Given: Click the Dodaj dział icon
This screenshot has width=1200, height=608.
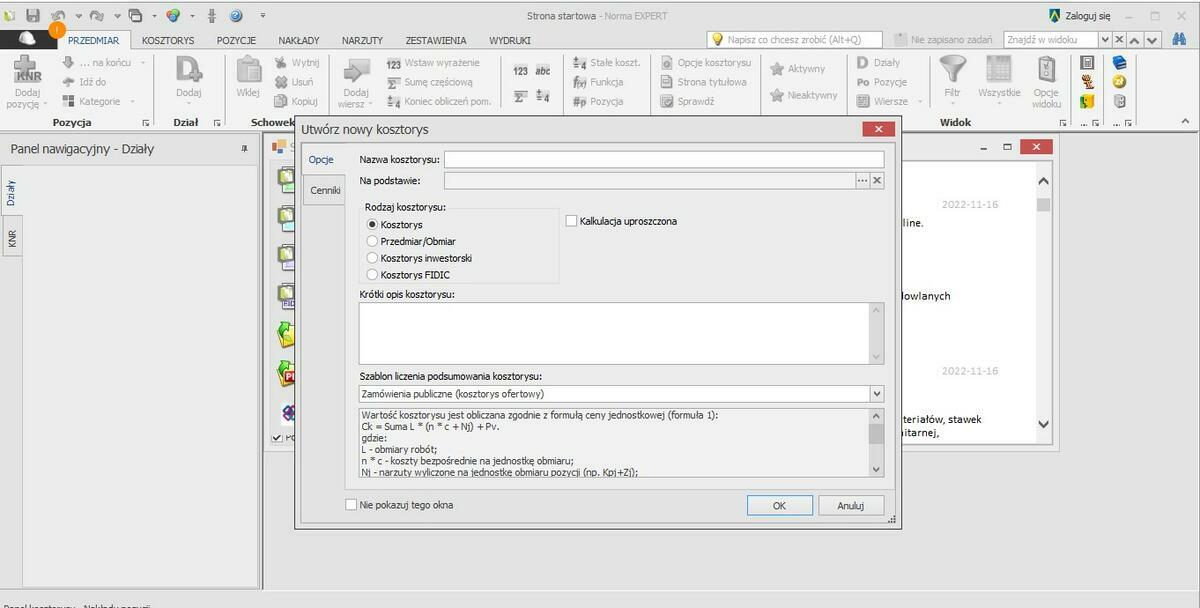Looking at the screenshot, I should 188,71.
